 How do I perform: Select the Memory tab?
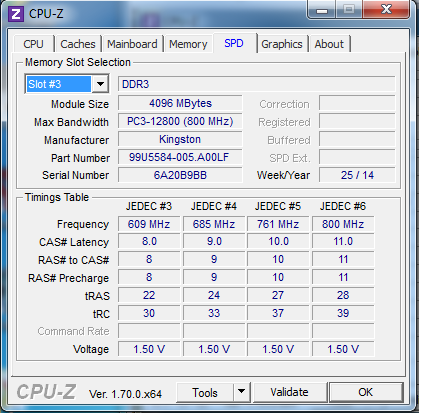188,44
